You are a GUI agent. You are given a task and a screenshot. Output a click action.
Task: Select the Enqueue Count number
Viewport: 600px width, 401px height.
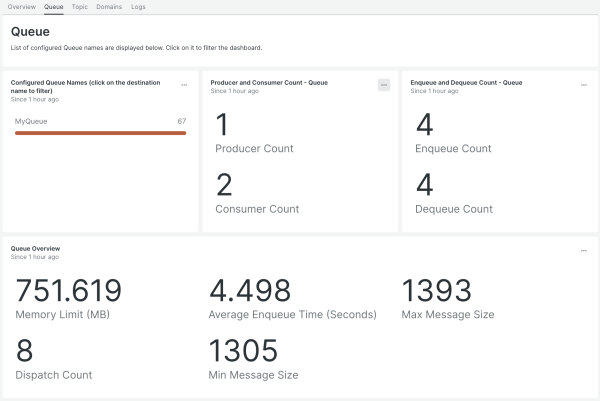424,125
